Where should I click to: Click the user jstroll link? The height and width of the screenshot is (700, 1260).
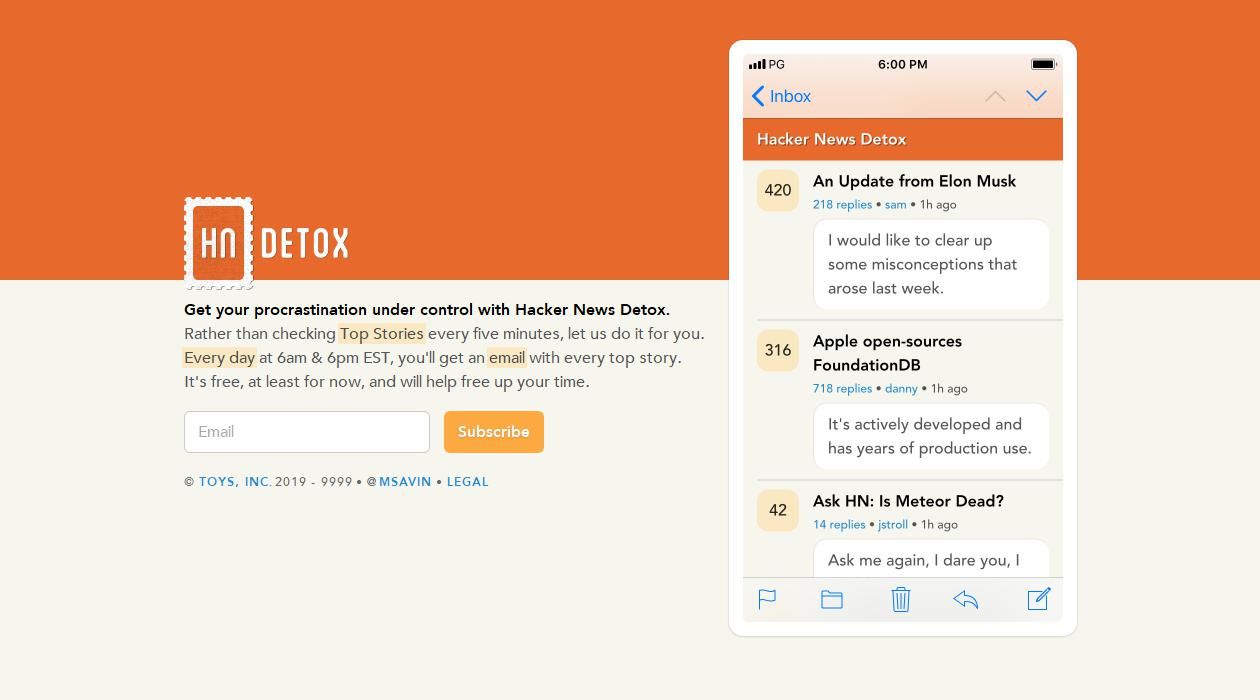pyautogui.click(x=893, y=524)
